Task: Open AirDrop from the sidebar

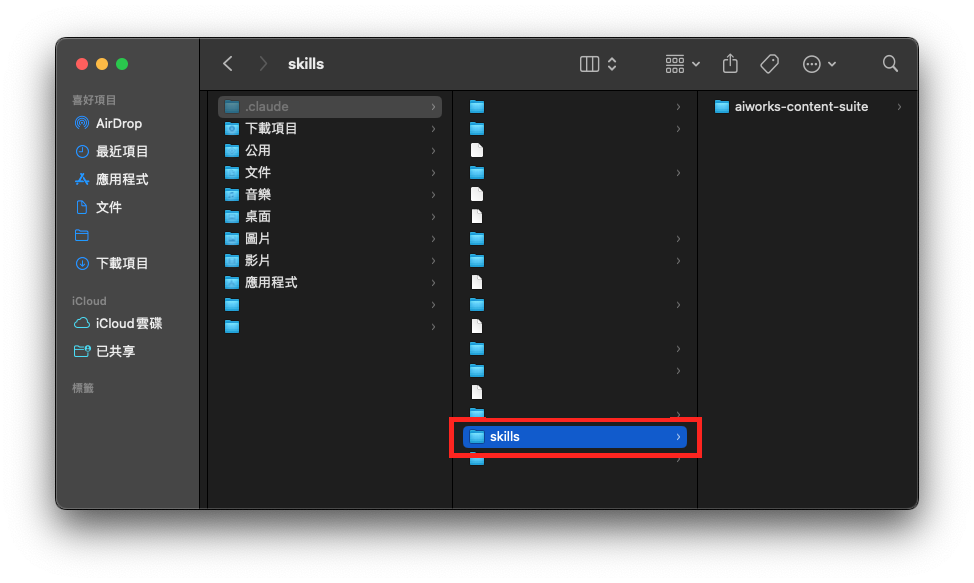Action: [x=110, y=123]
